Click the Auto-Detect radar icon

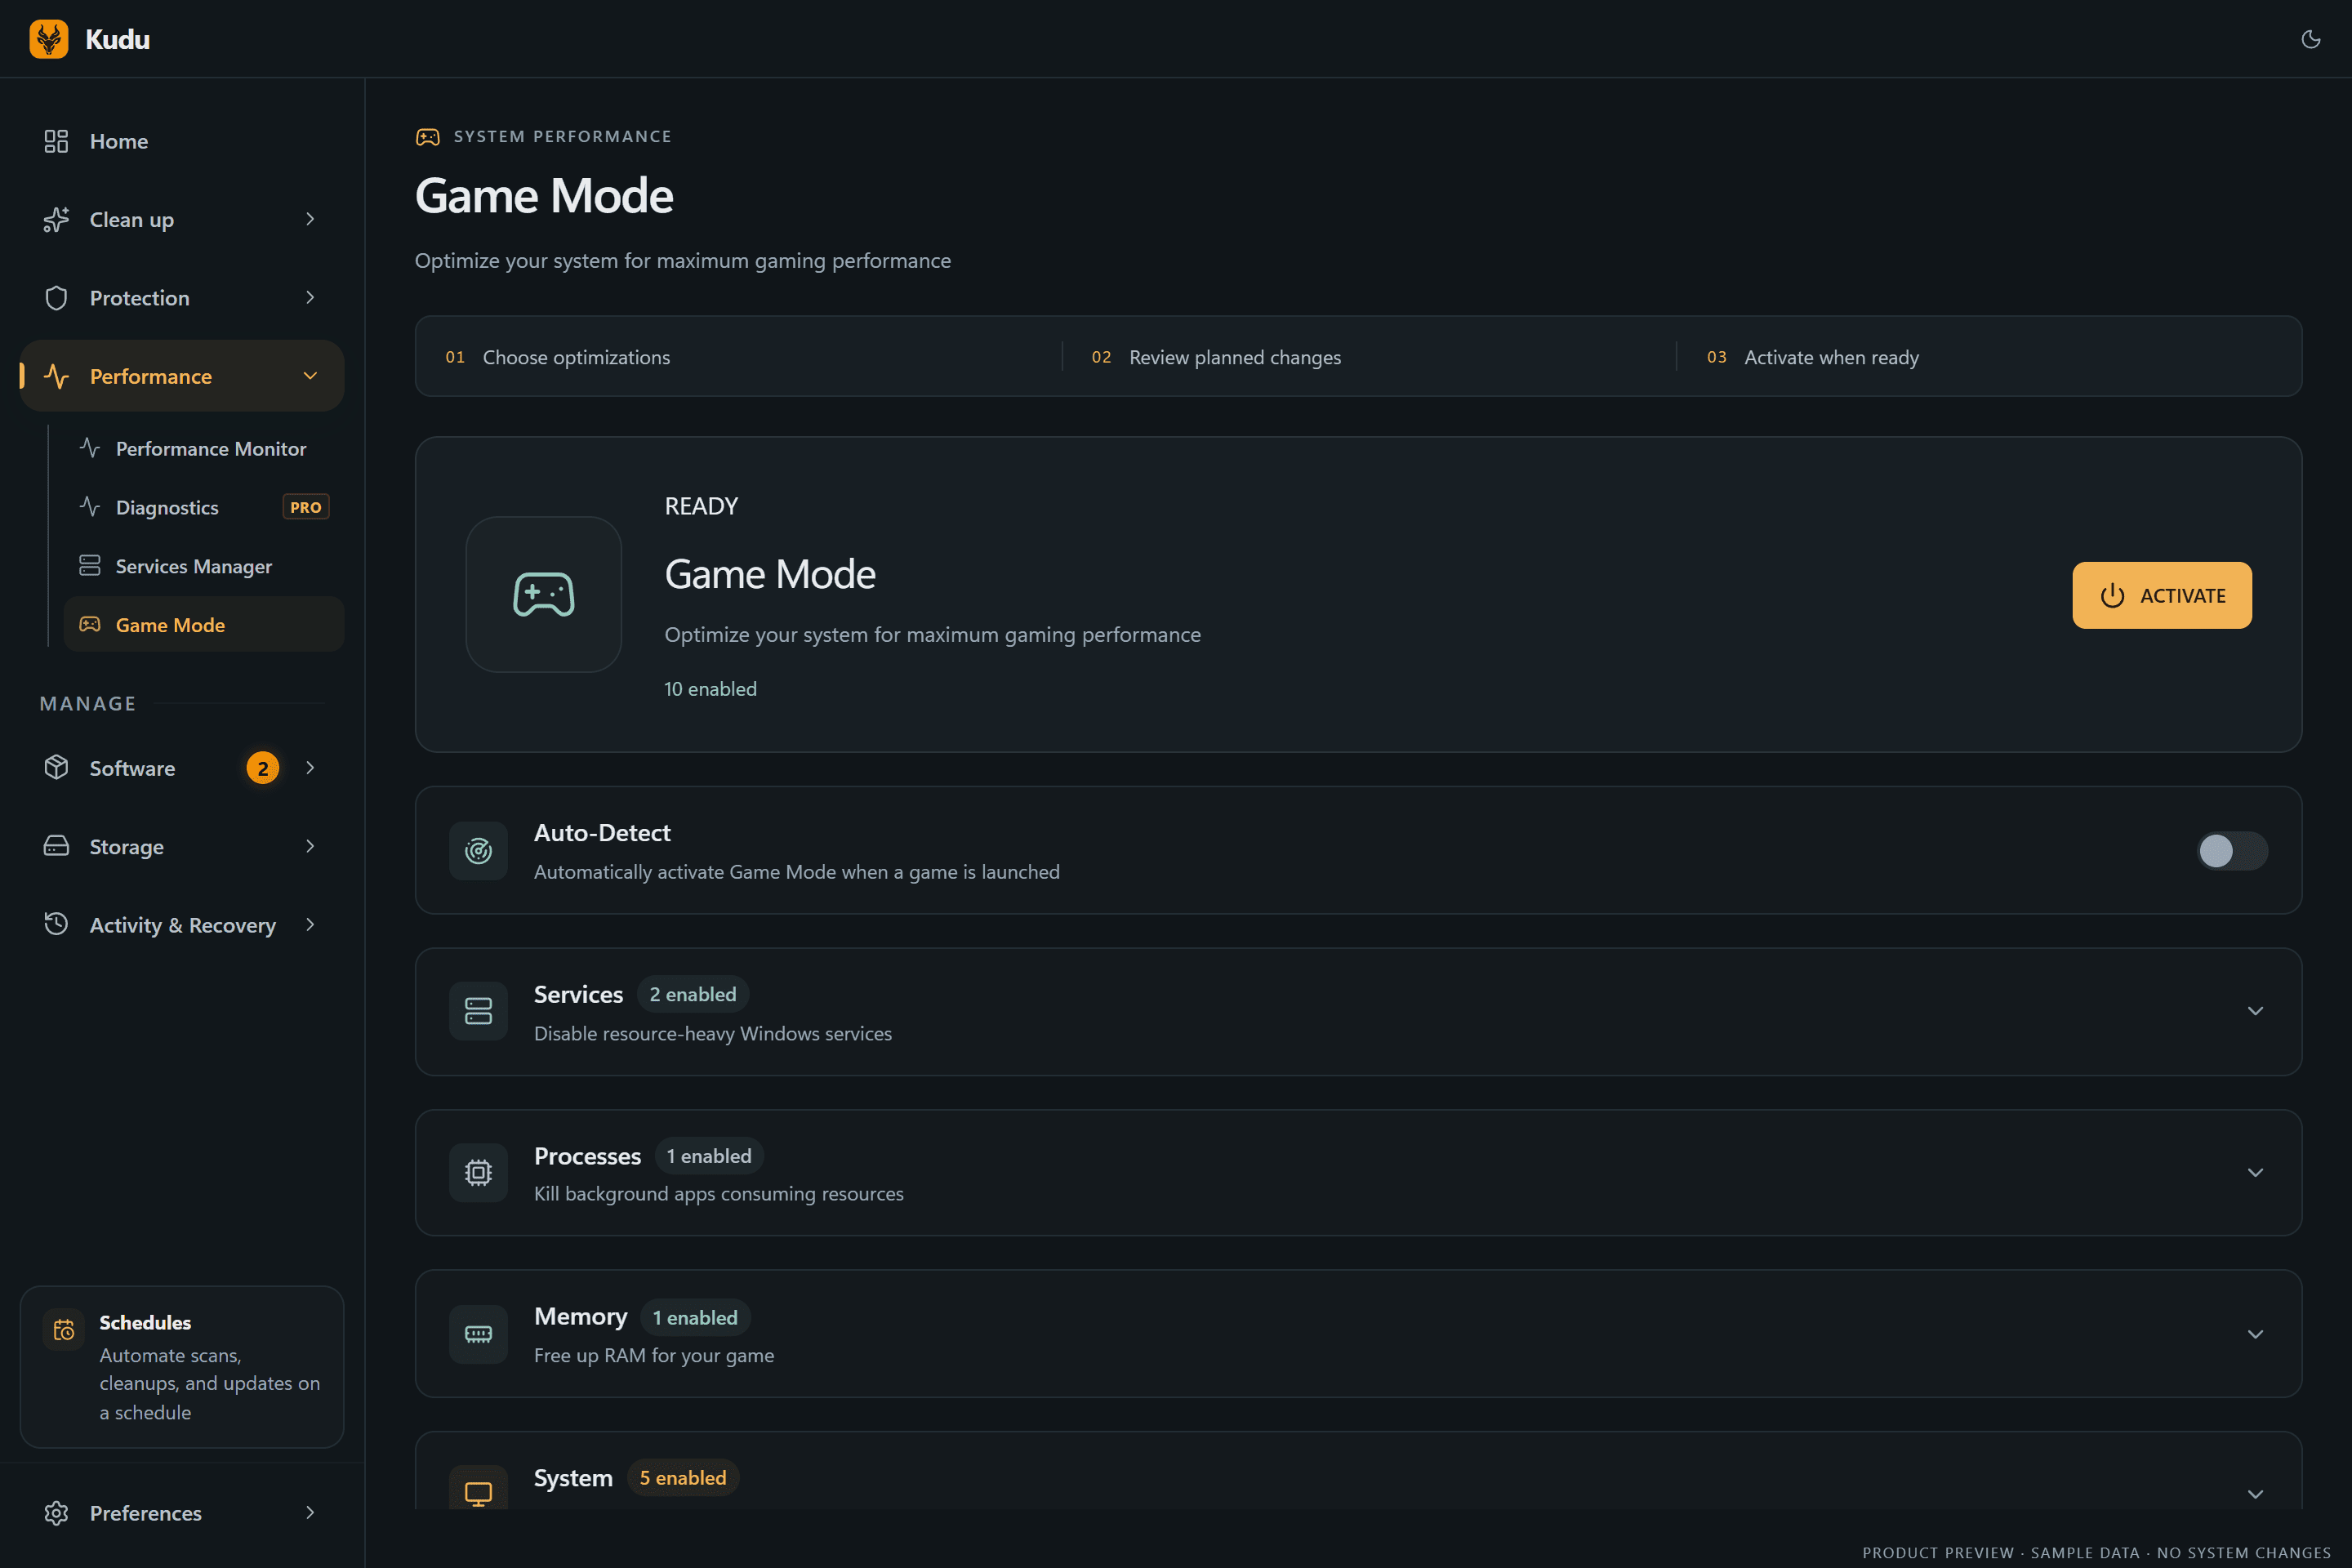[478, 850]
